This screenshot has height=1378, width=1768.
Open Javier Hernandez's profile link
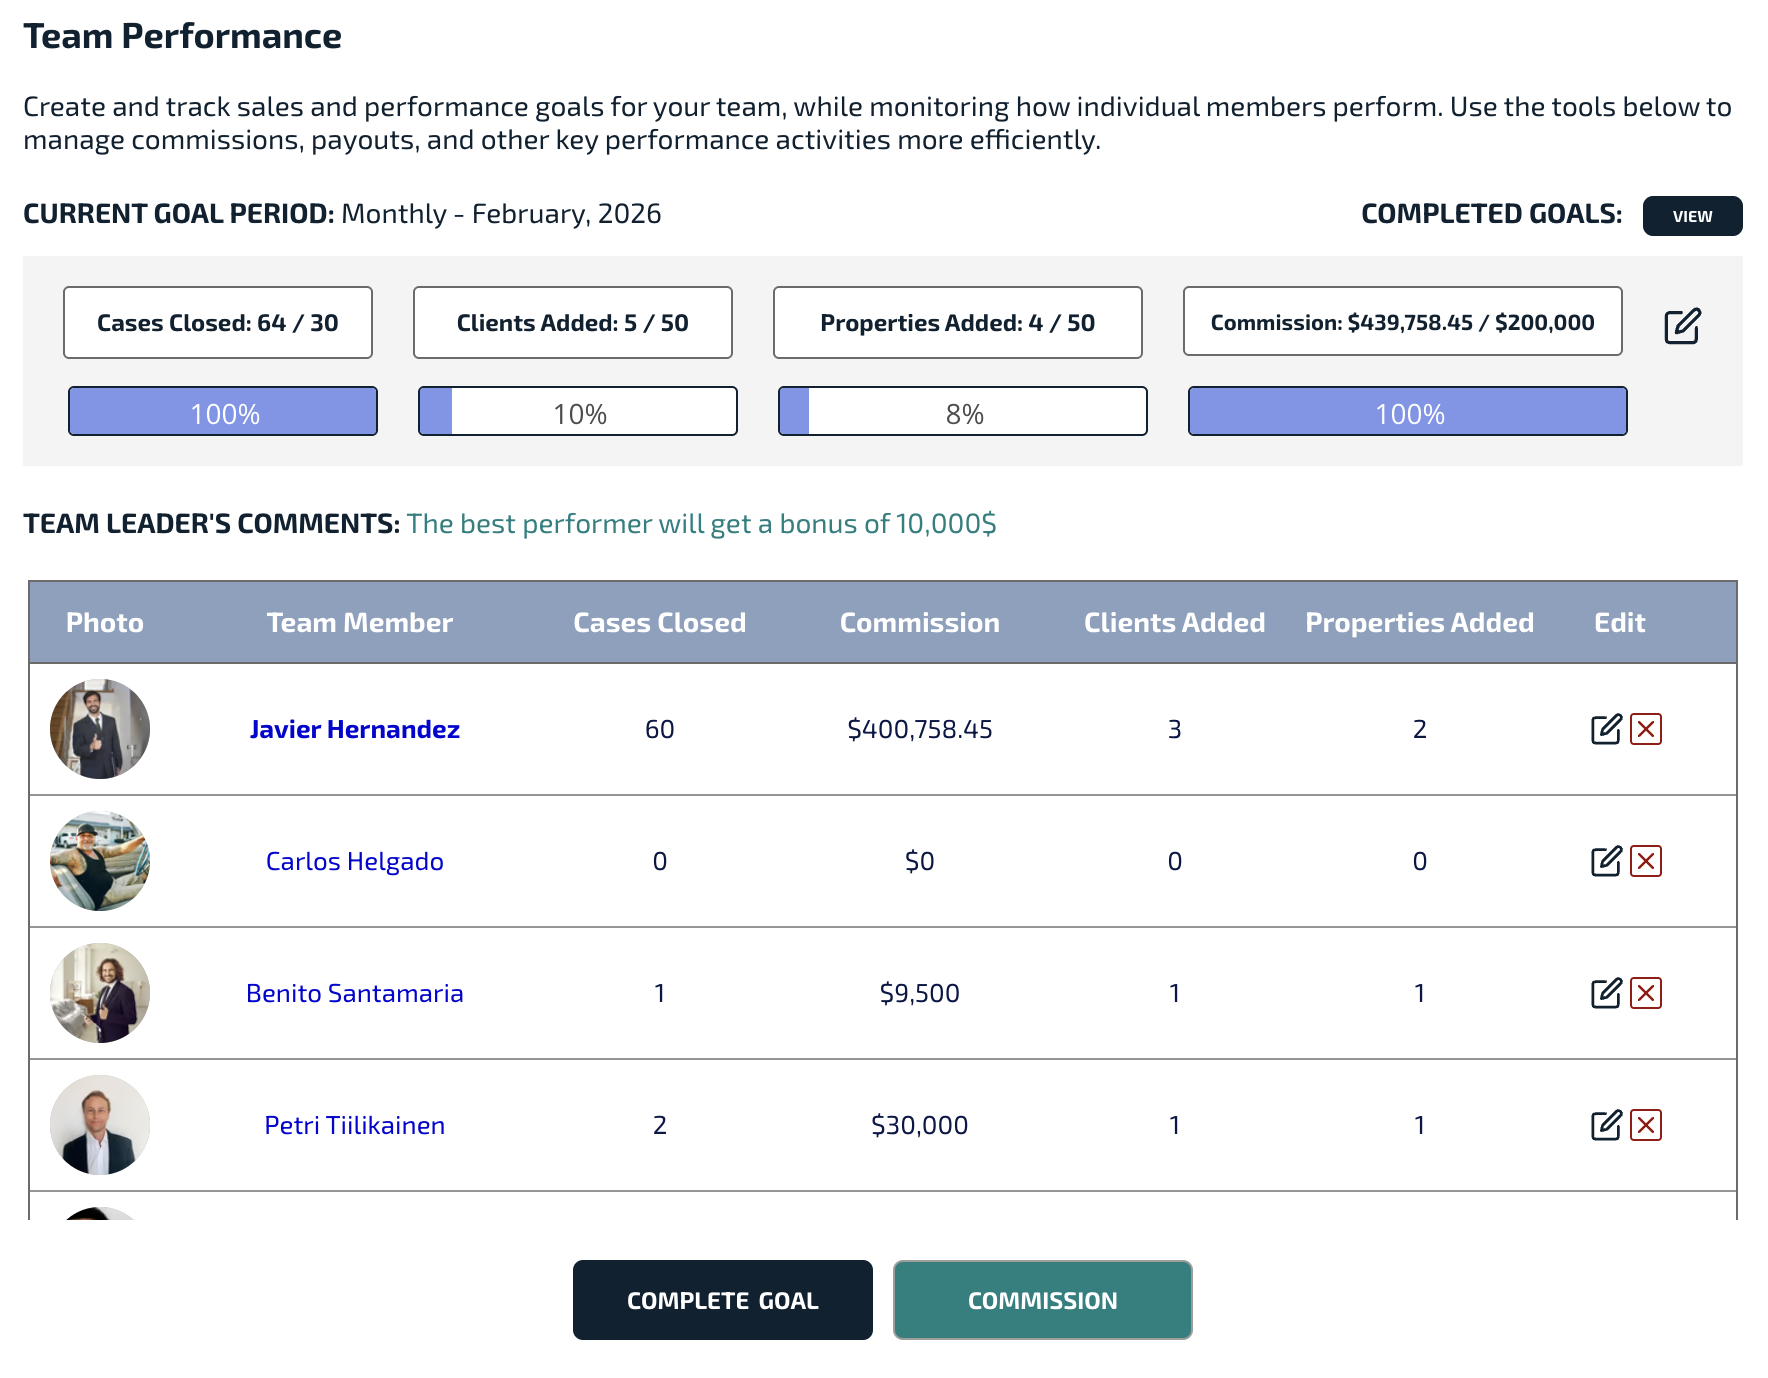[x=354, y=729]
